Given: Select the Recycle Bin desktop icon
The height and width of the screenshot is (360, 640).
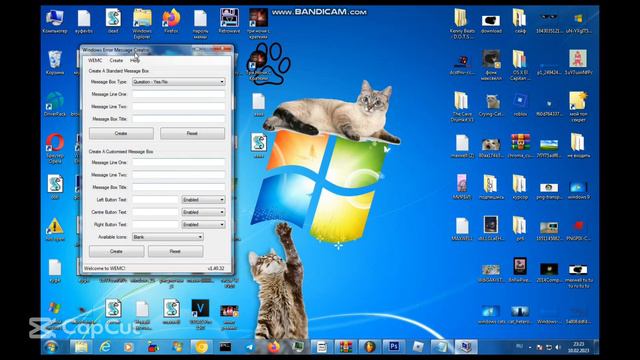Looking at the screenshot, I should pyautogui.click(x=55, y=62).
